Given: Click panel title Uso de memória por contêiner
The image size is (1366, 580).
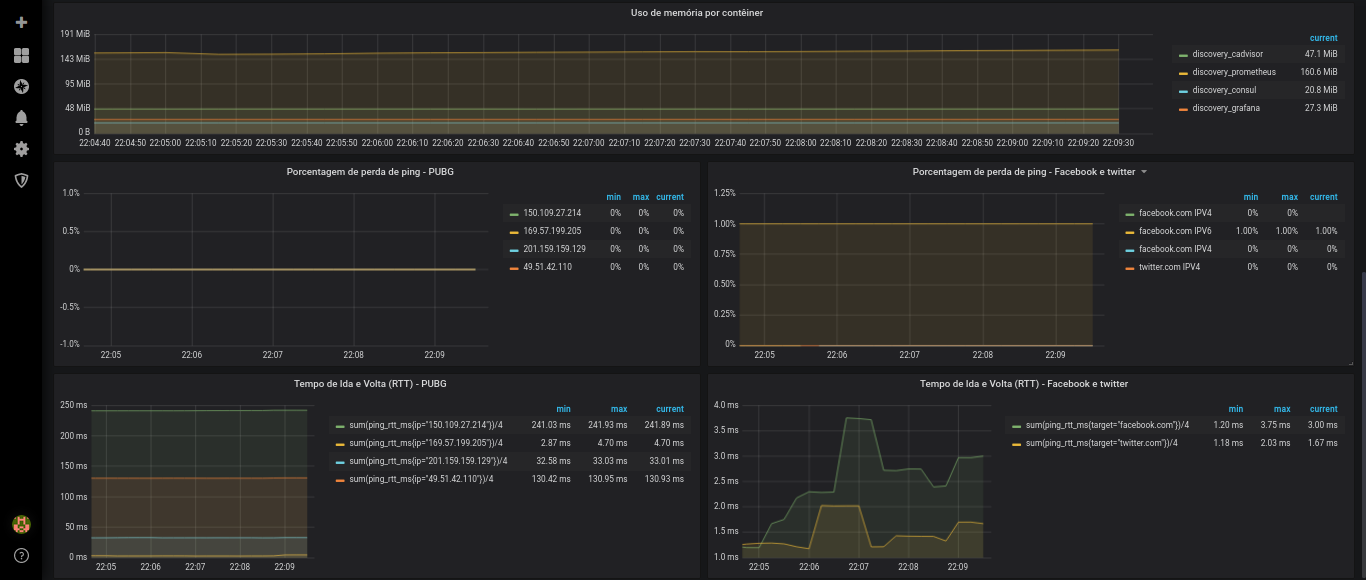Looking at the screenshot, I should tap(697, 13).
